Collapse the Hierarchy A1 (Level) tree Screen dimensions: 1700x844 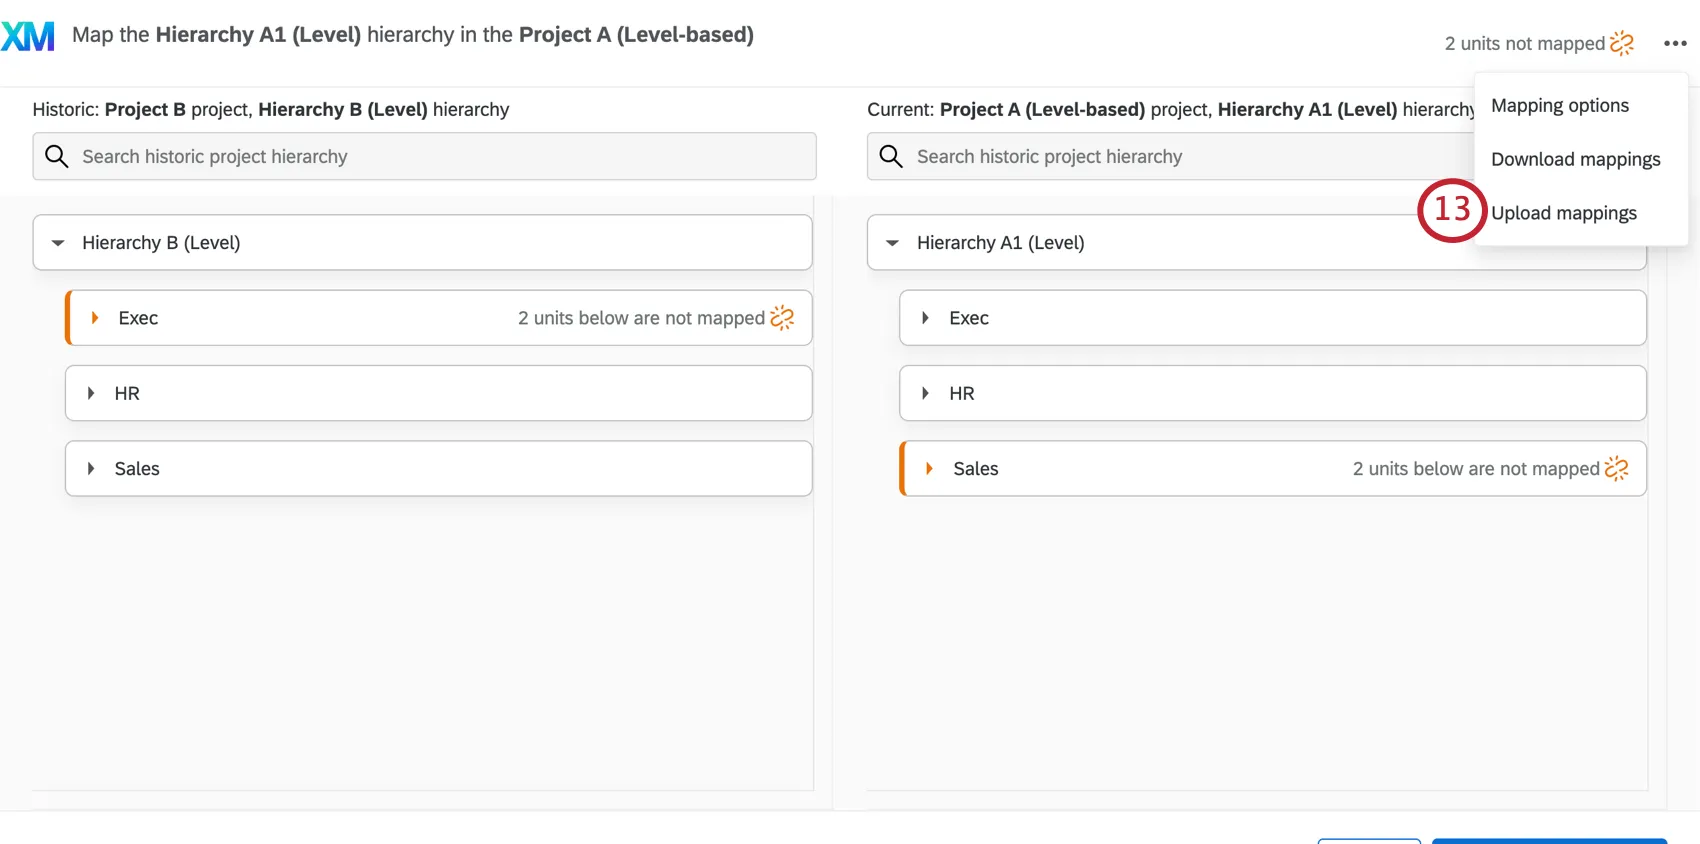click(x=892, y=242)
